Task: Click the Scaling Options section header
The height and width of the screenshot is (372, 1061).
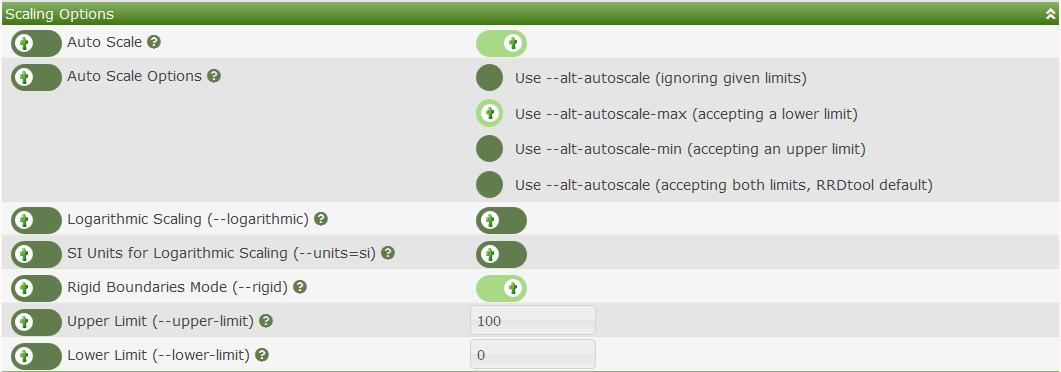Action: 530,14
